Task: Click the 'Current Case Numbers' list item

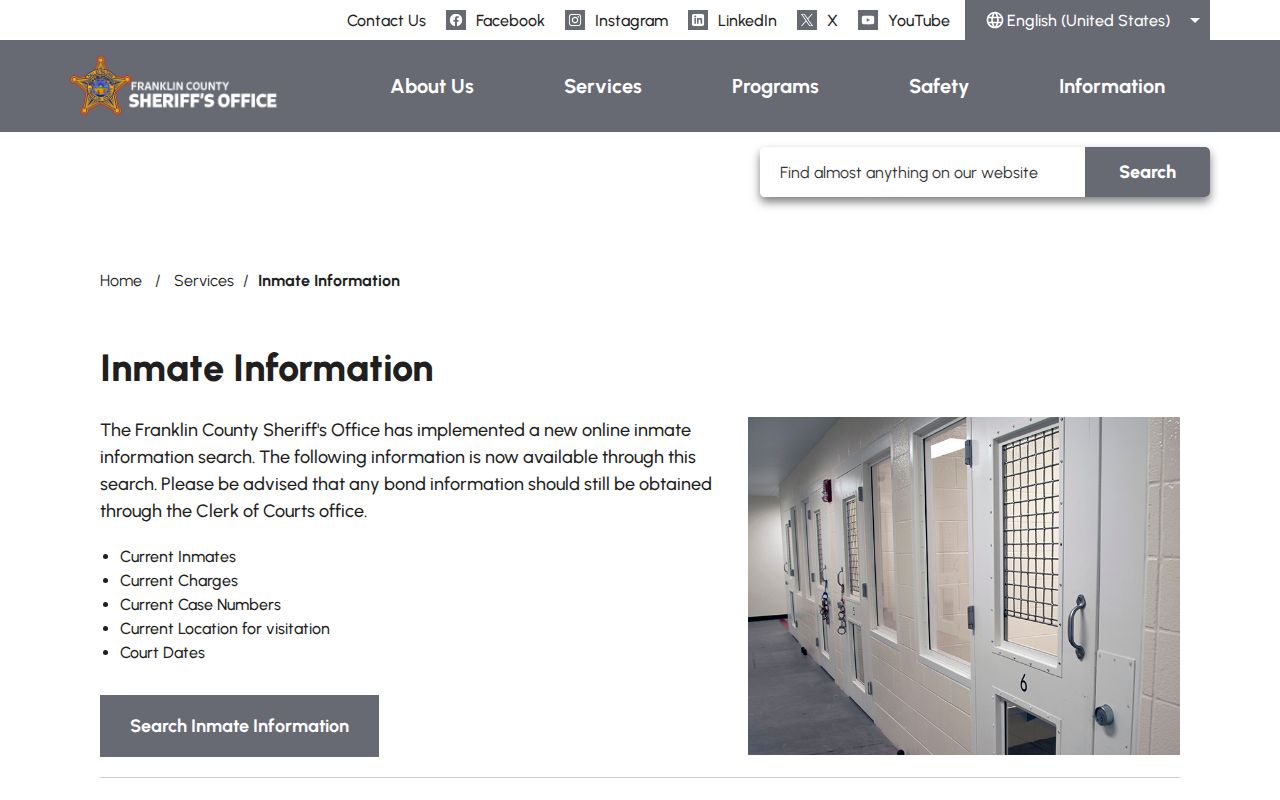Action: [200, 605]
